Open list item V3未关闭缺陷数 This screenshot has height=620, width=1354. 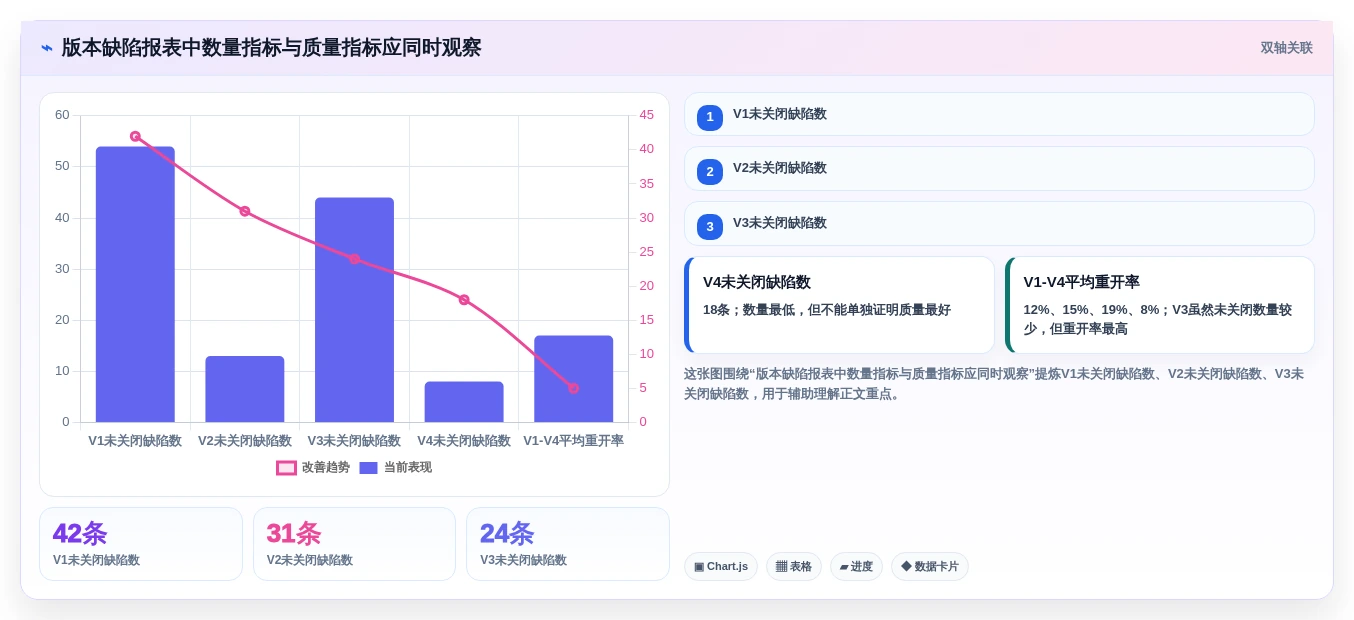click(x=999, y=223)
